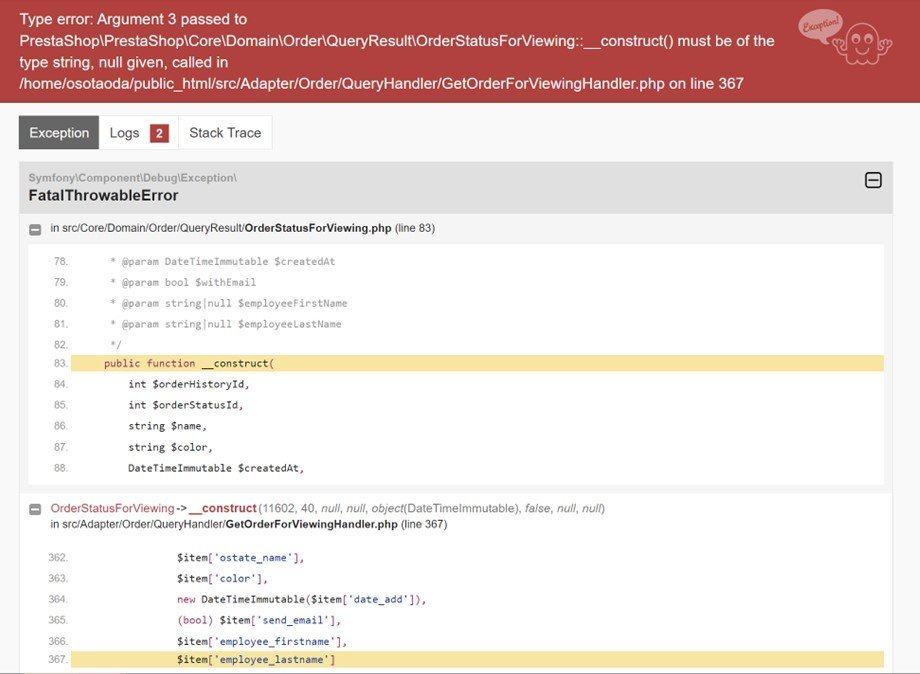Screen dimensions: 920x674
Task: Switch to the Exception tab
Action: [x=59, y=133]
